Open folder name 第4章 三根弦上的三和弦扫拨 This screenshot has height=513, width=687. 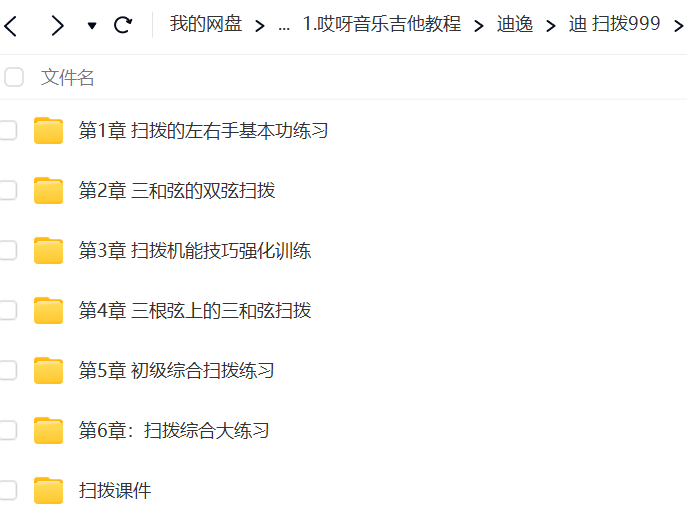click(x=195, y=311)
